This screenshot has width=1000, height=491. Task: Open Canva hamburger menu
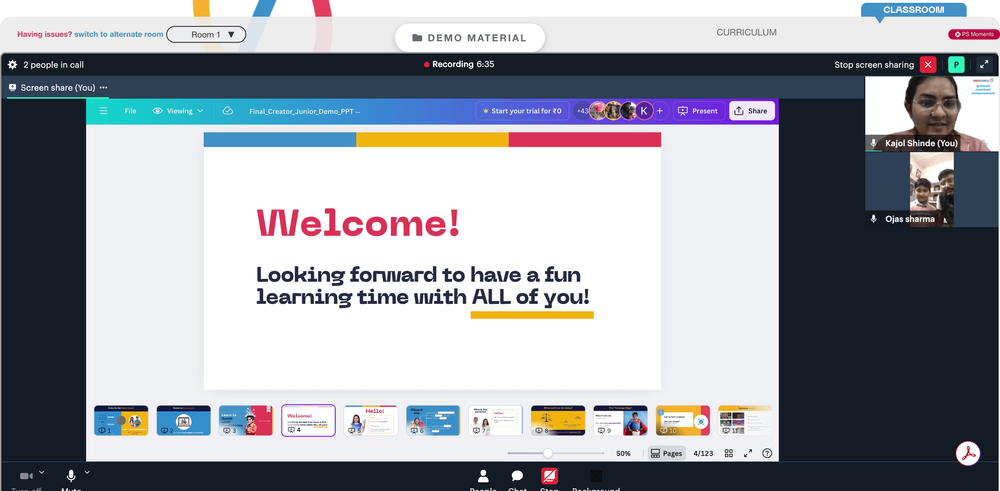click(103, 111)
